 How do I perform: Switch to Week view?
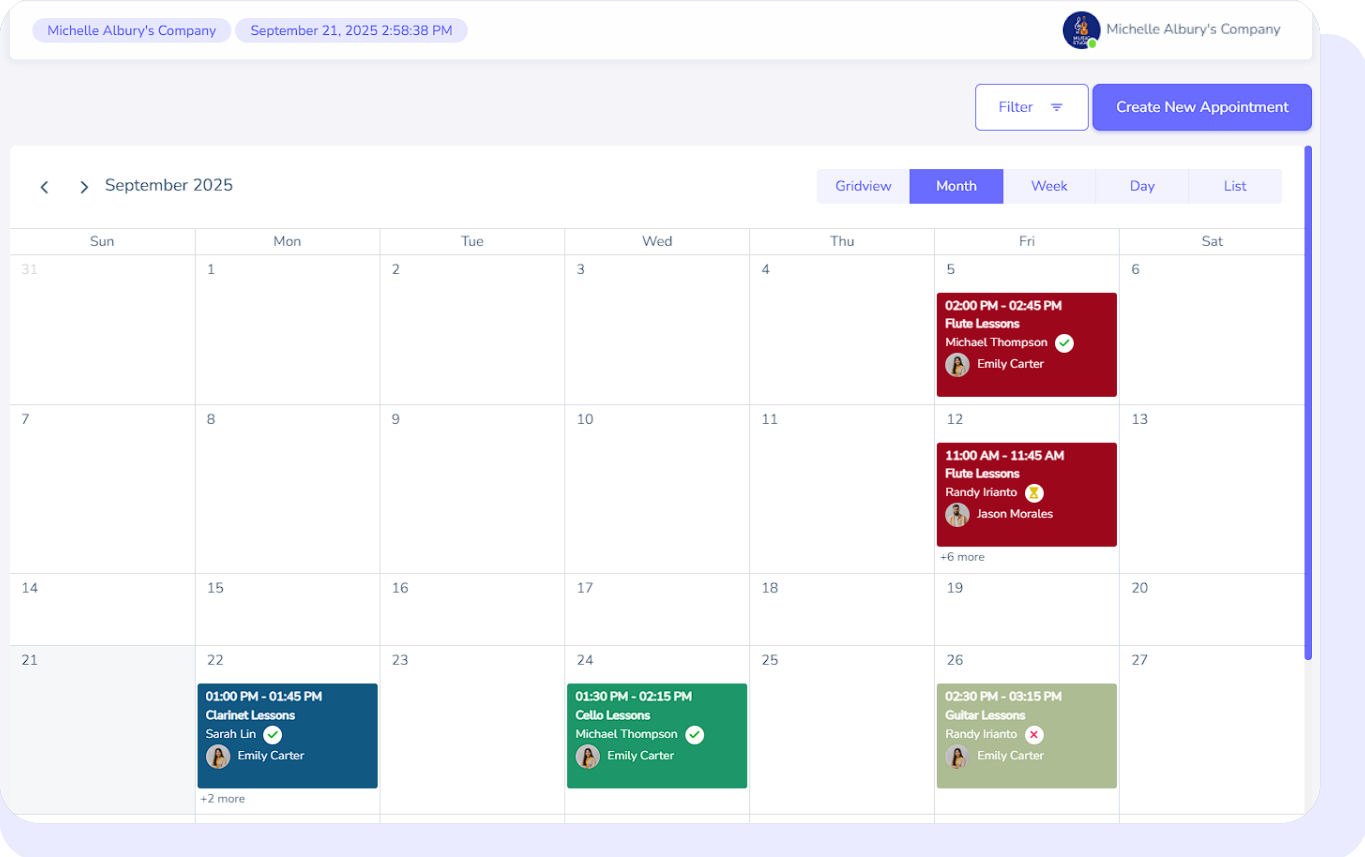pyautogui.click(x=1049, y=186)
